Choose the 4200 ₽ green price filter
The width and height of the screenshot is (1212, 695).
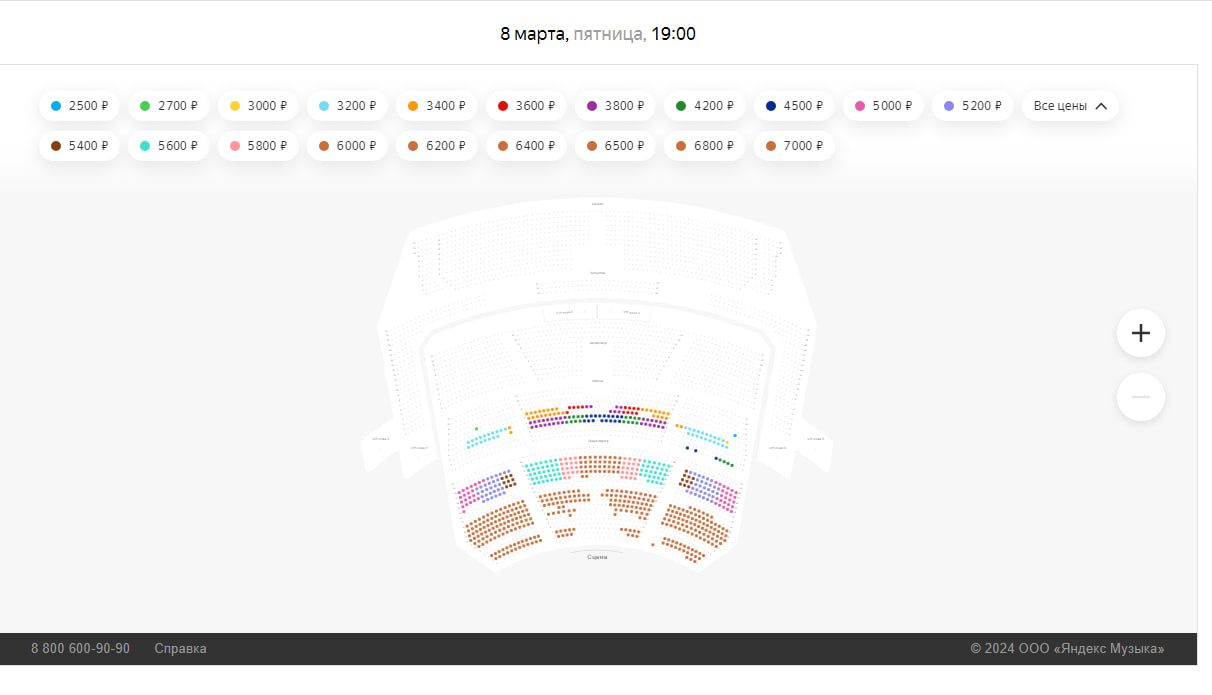coord(704,106)
